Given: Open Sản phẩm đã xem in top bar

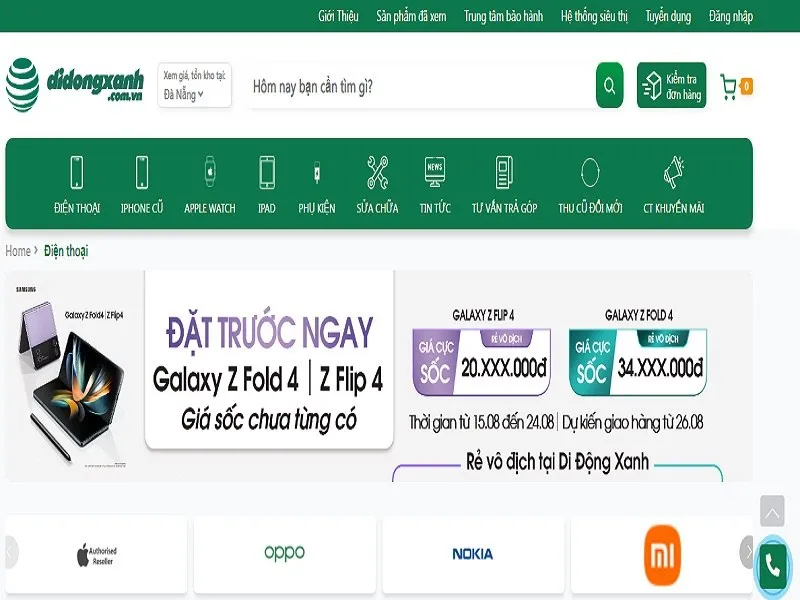Looking at the screenshot, I should 411,16.
